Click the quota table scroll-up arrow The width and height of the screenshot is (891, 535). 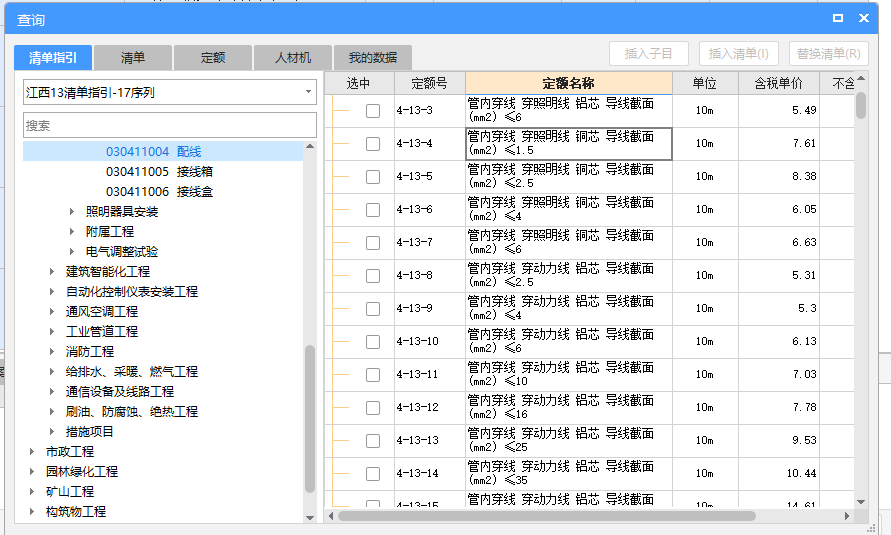861,78
